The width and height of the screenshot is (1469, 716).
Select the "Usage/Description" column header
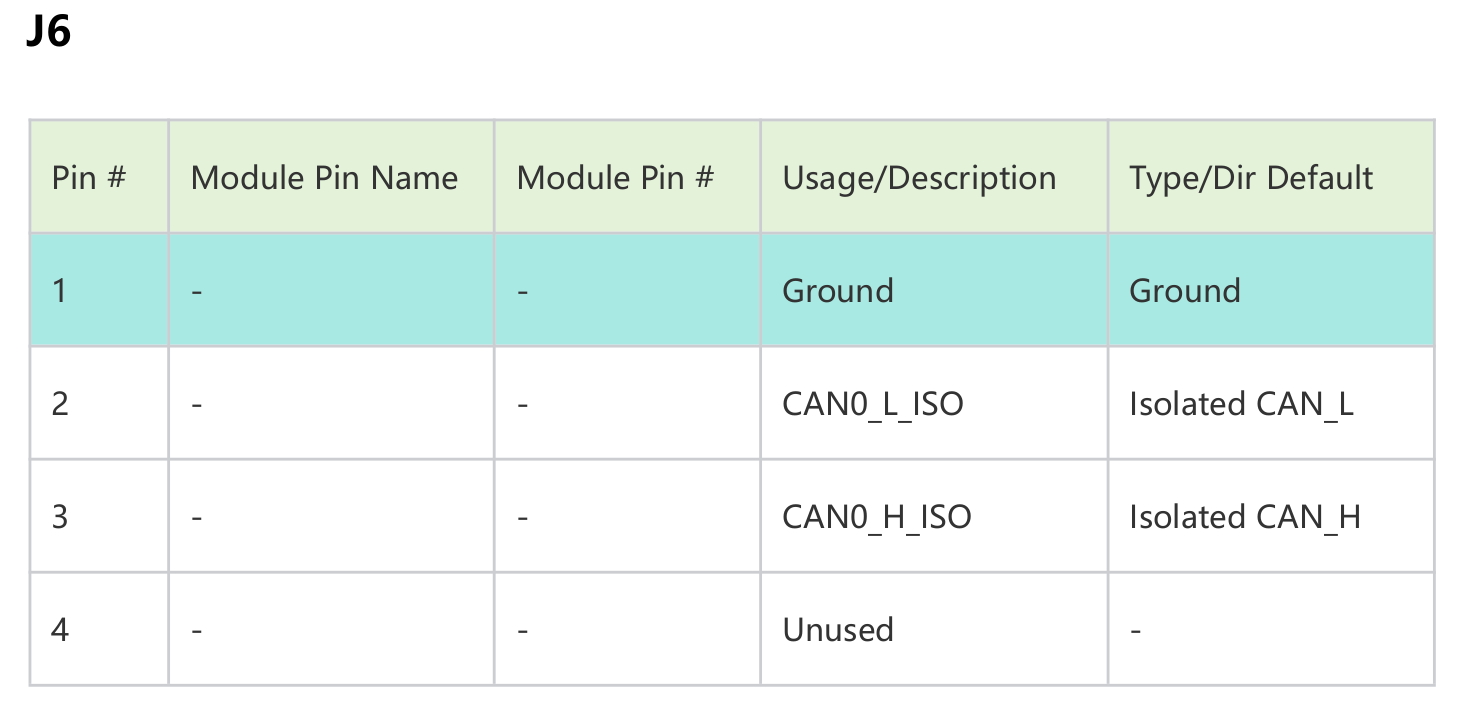(919, 178)
